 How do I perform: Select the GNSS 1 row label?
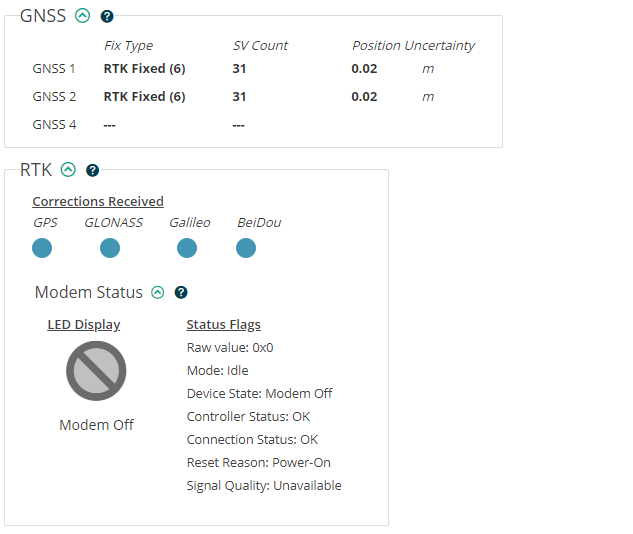coord(54,69)
